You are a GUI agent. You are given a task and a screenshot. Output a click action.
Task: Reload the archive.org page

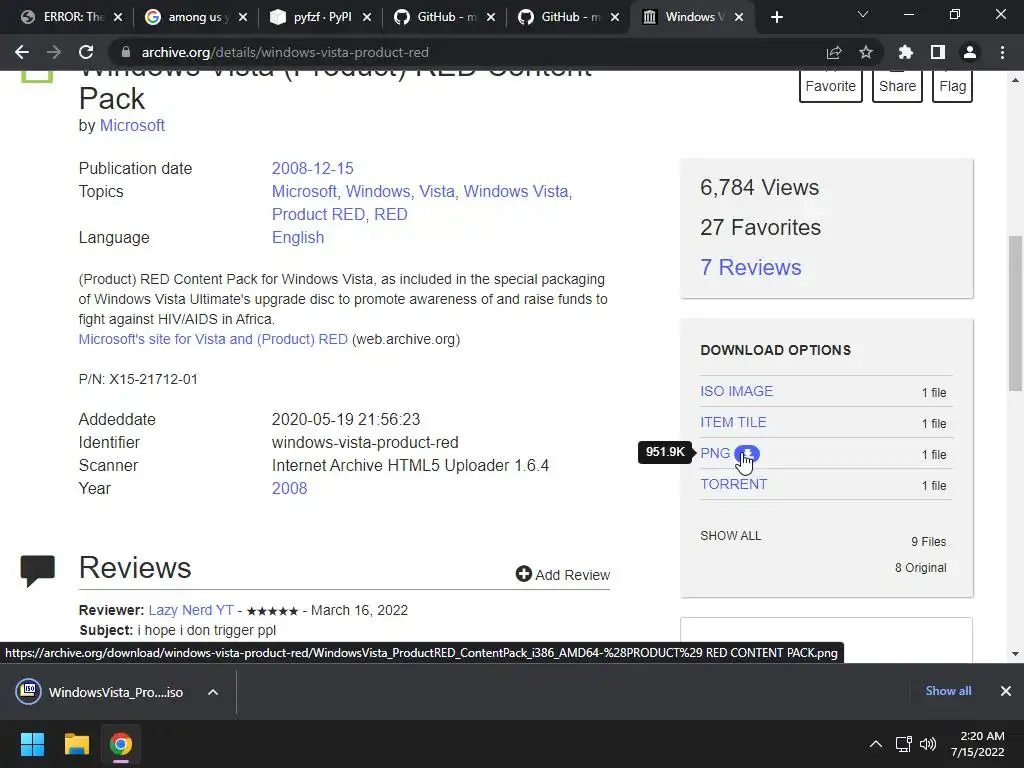click(86, 52)
